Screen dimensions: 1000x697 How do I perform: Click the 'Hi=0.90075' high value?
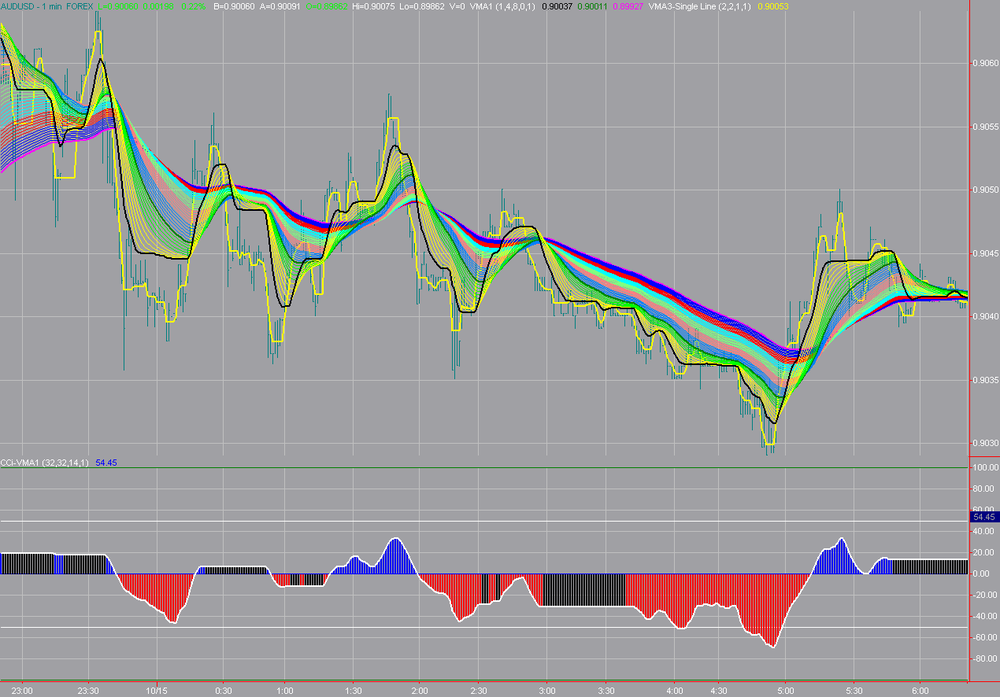coord(376,6)
